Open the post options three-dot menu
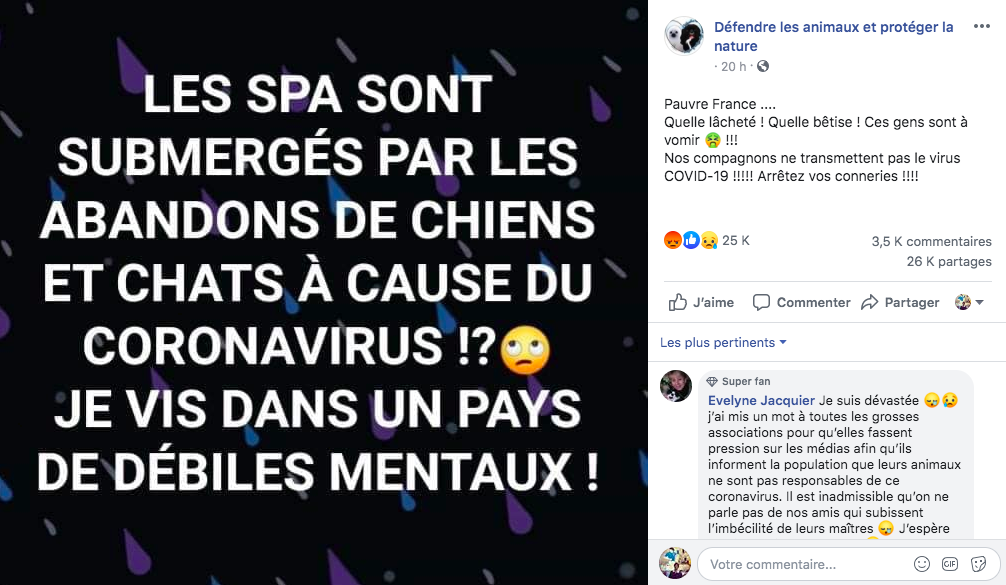Viewport: 1006px width, 585px height. [x=982, y=26]
